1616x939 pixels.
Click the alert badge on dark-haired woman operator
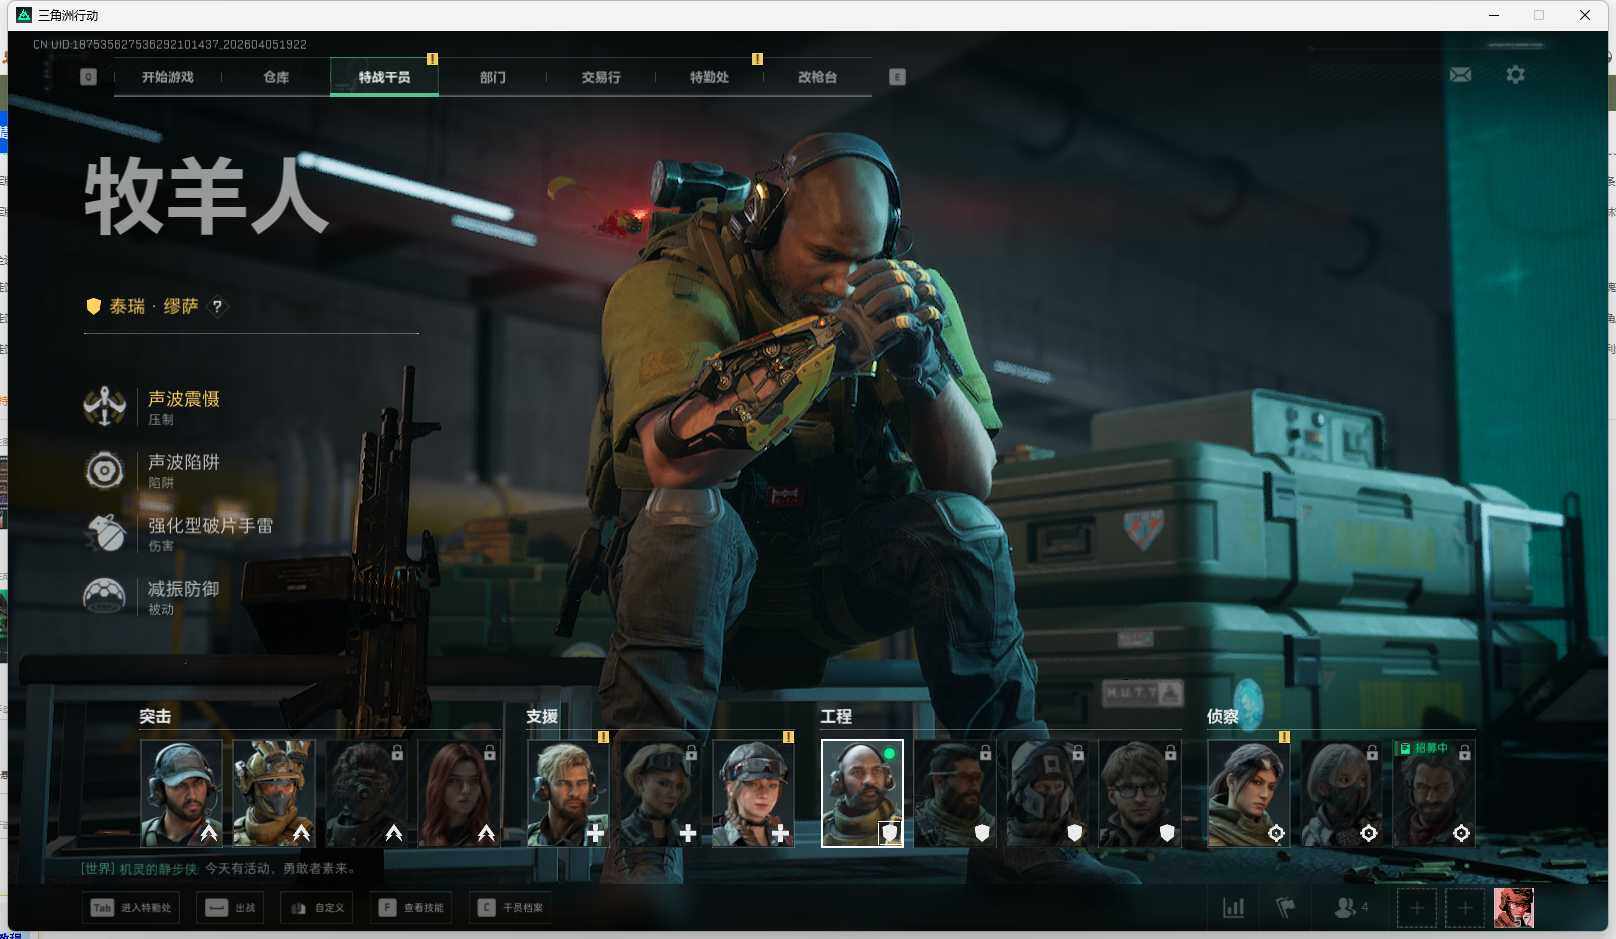pyautogui.click(x=1284, y=737)
